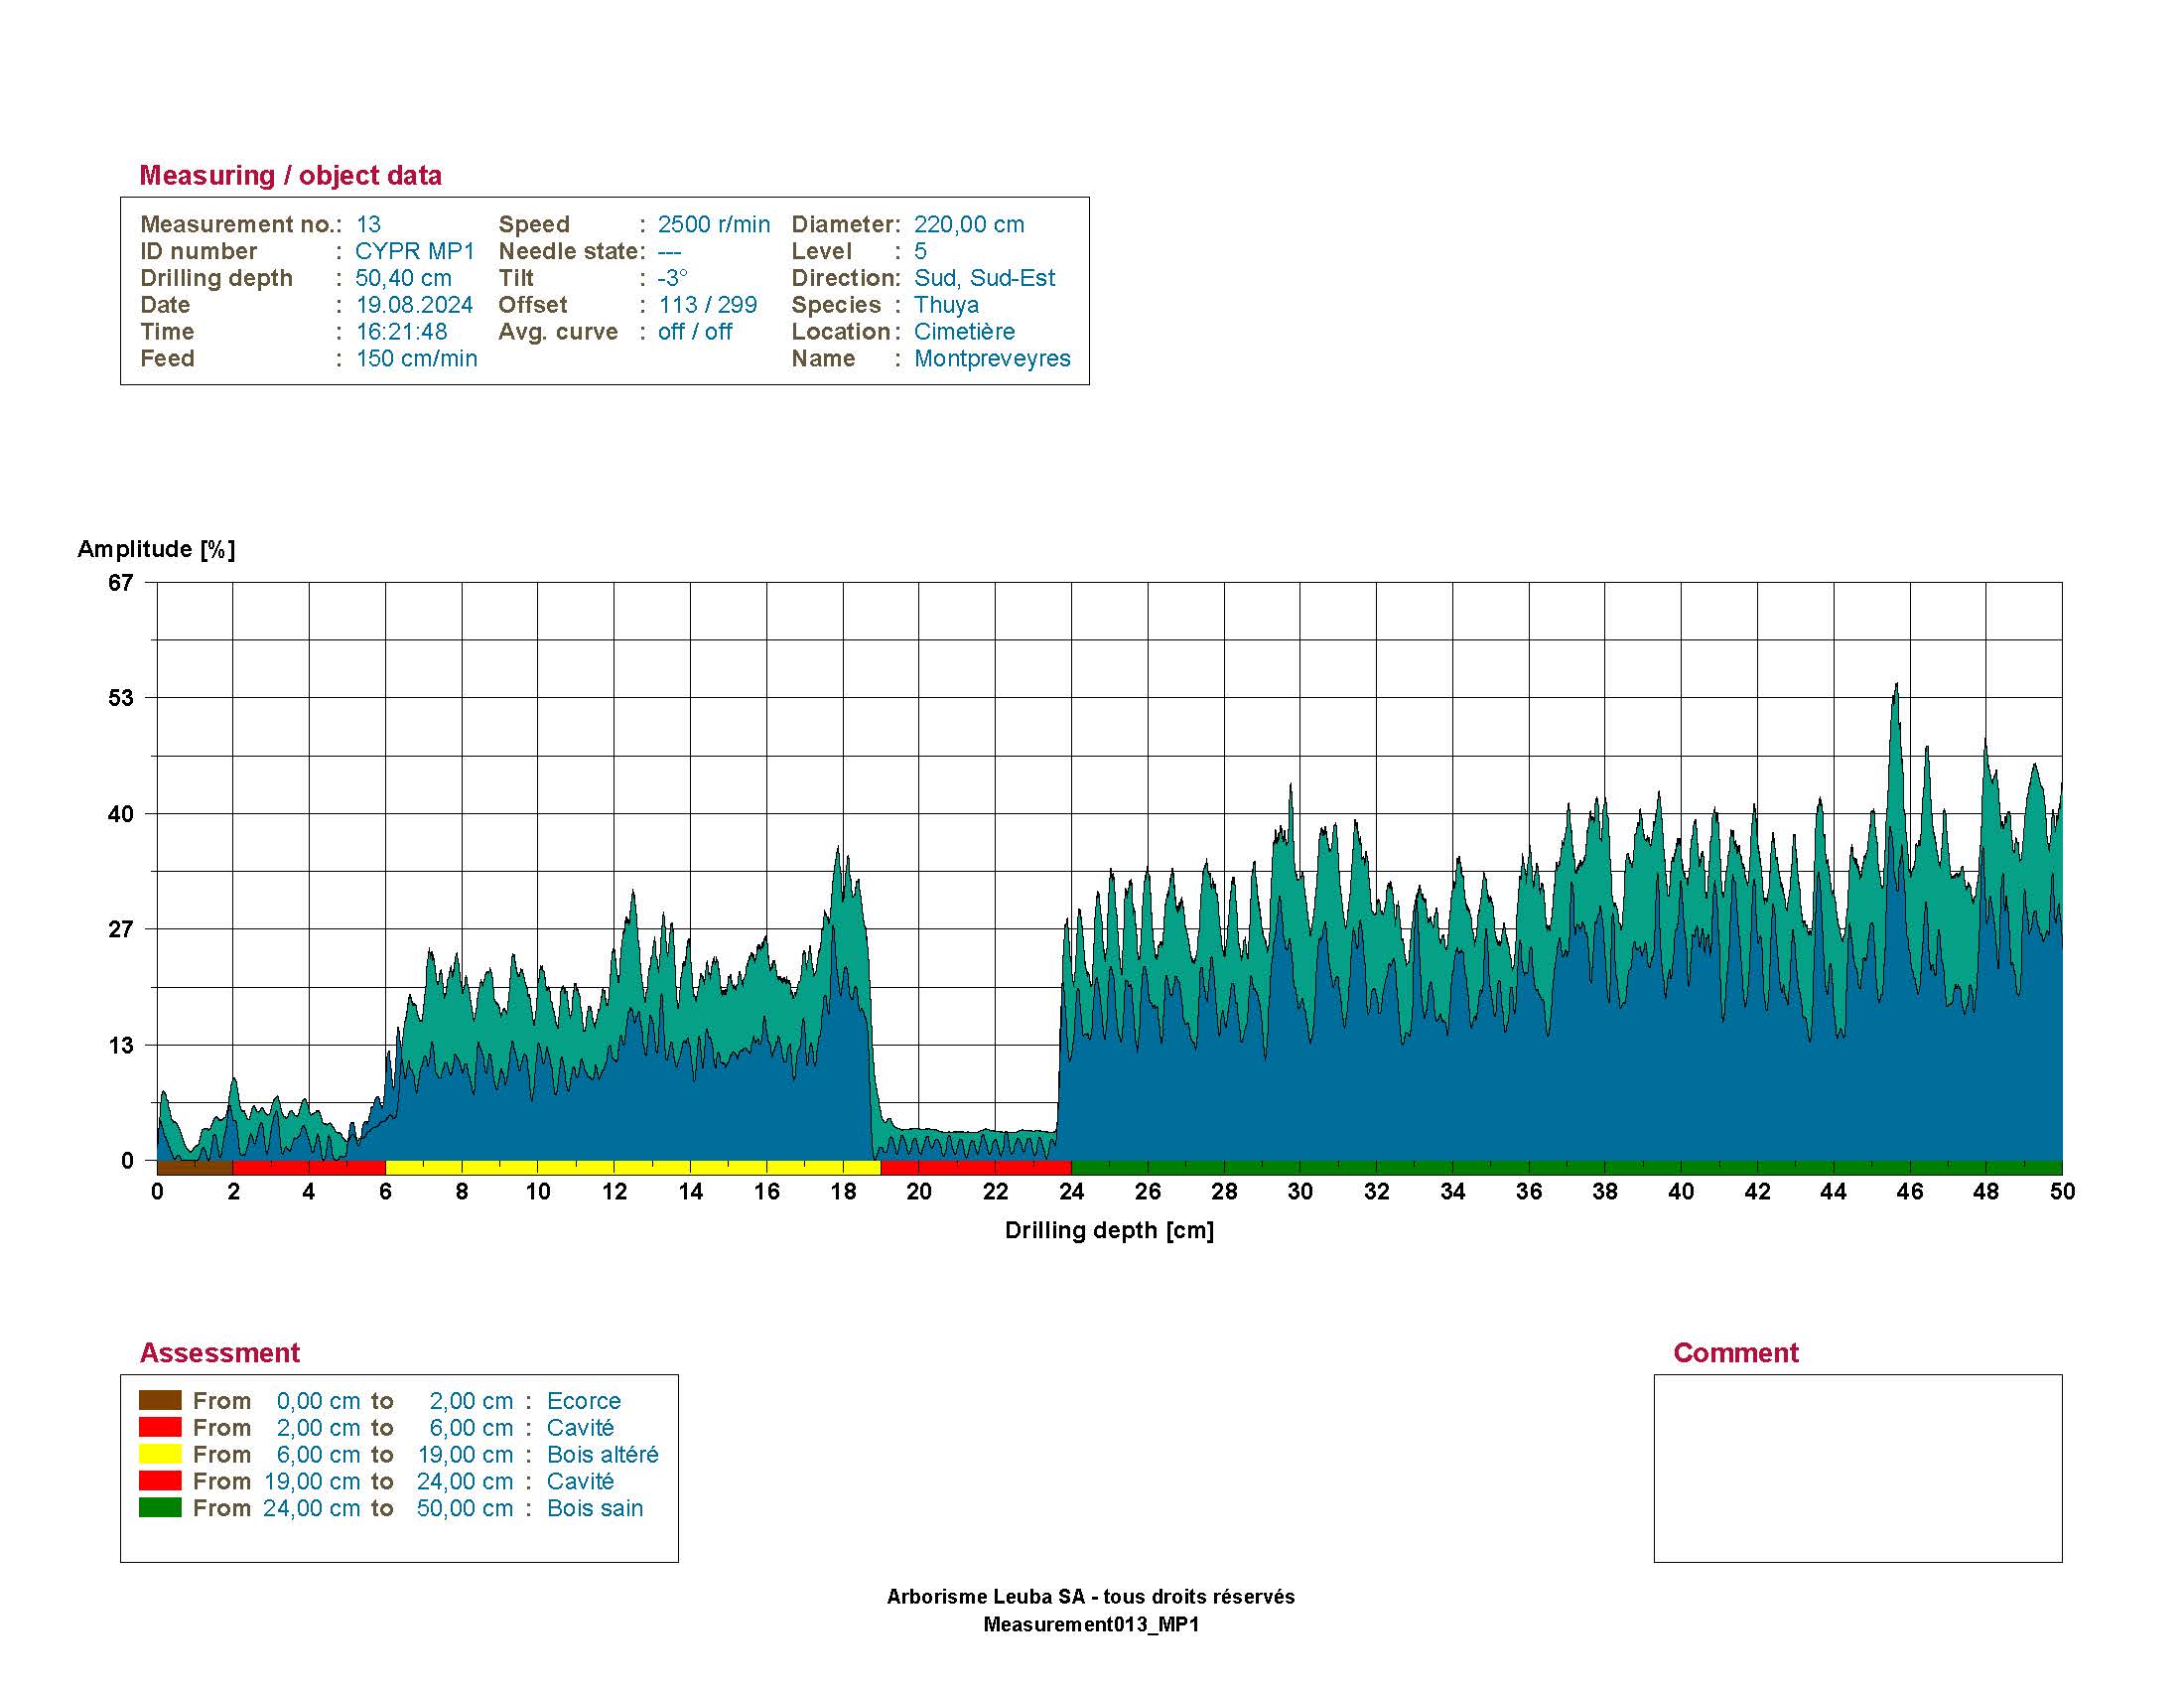Select the green segment on depth bar
The height and width of the screenshot is (1688, 2184).
click(1567, 1167)
